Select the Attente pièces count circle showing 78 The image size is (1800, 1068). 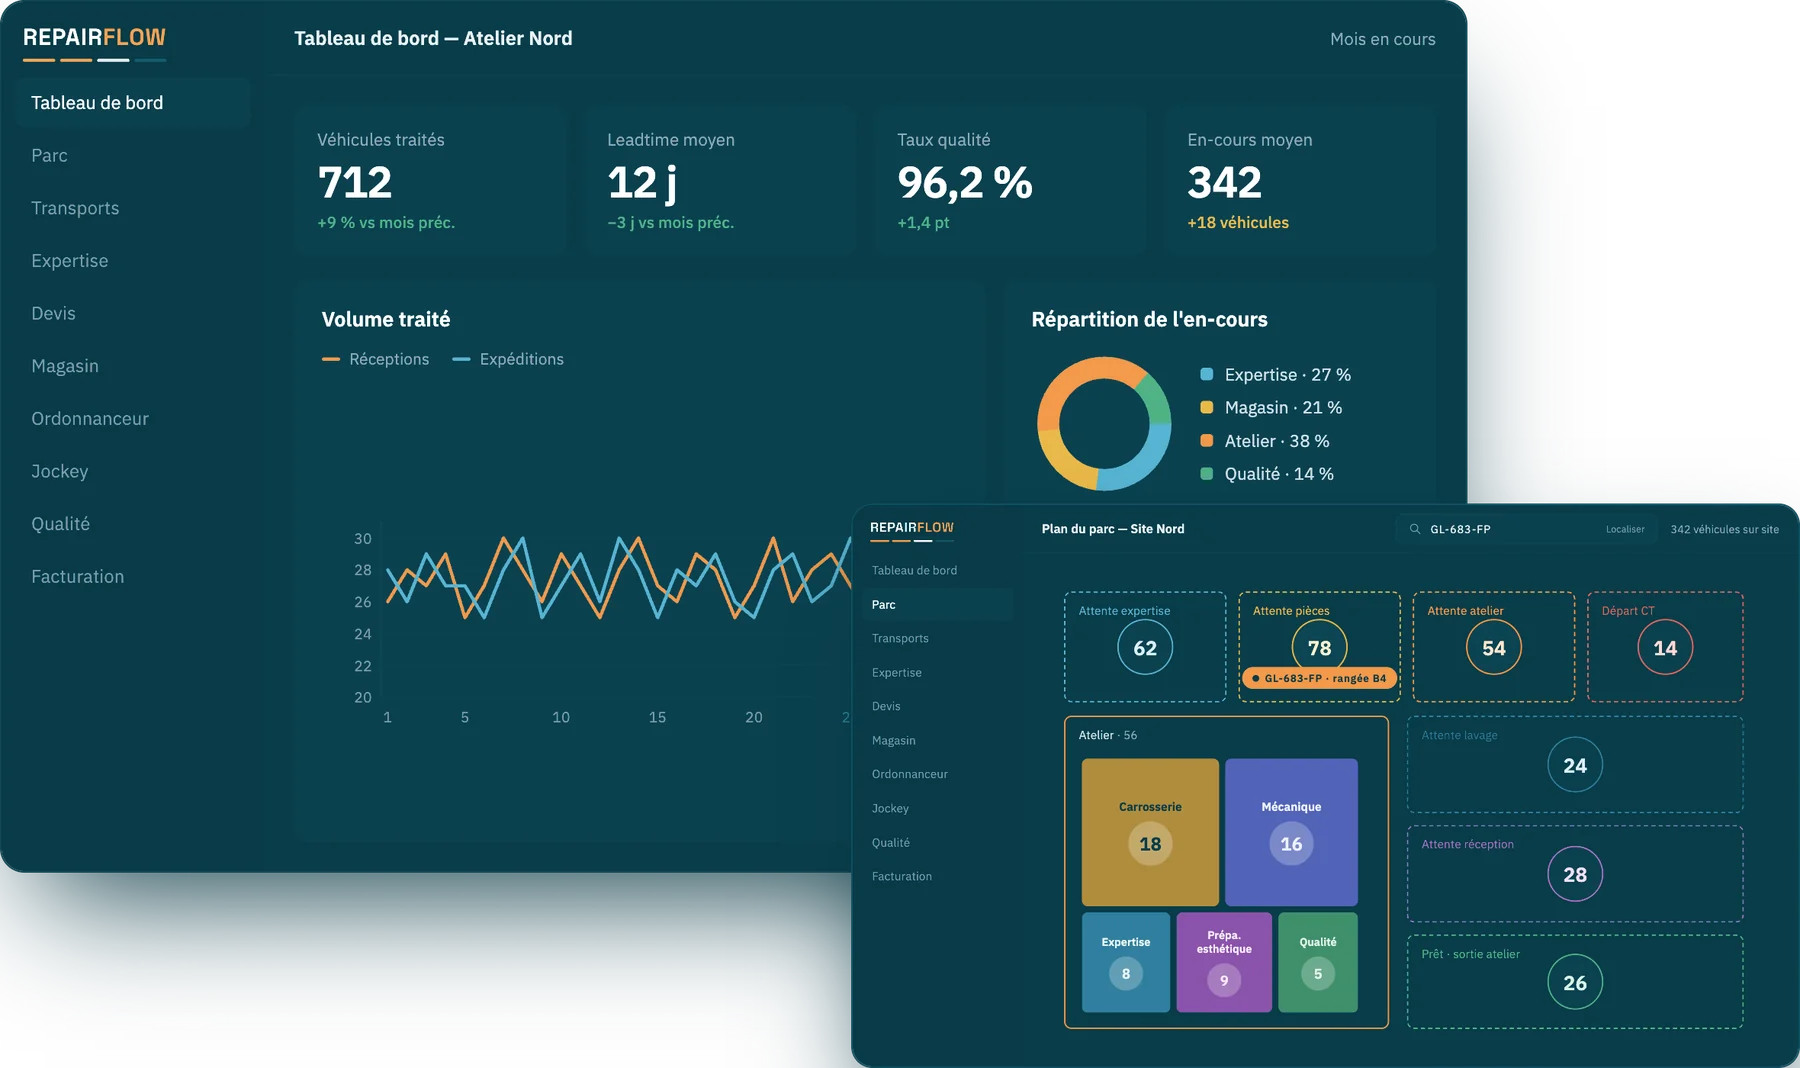pos(1319,647)
